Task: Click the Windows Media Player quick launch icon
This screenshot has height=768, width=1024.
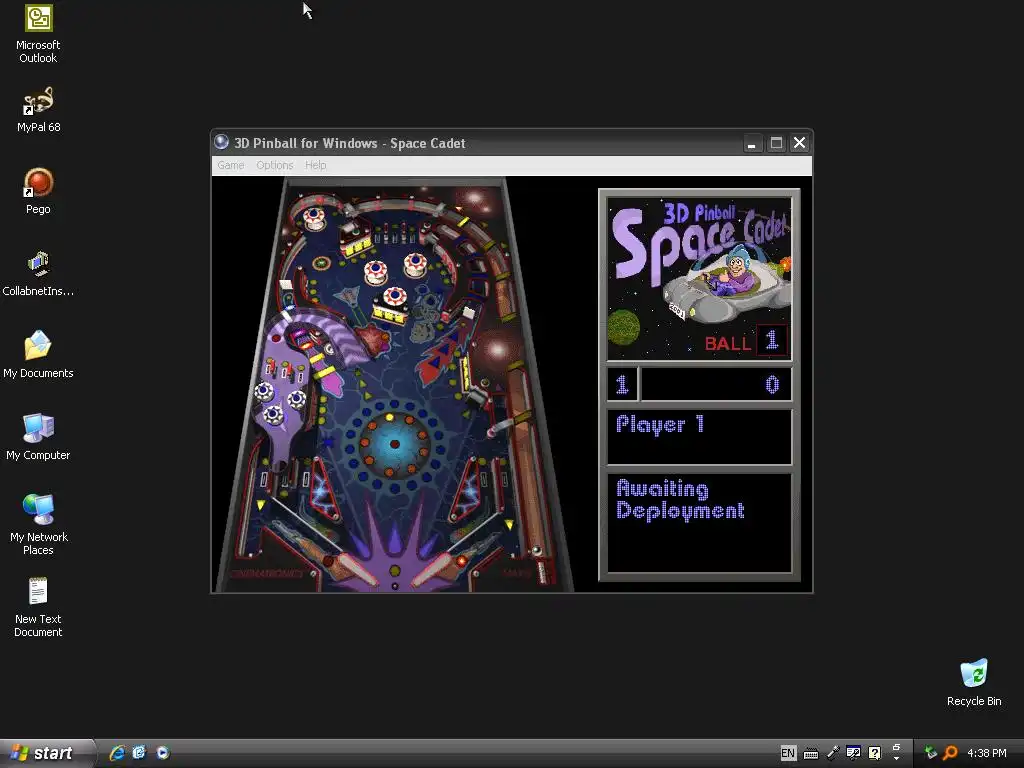Action: coord(163,753)
